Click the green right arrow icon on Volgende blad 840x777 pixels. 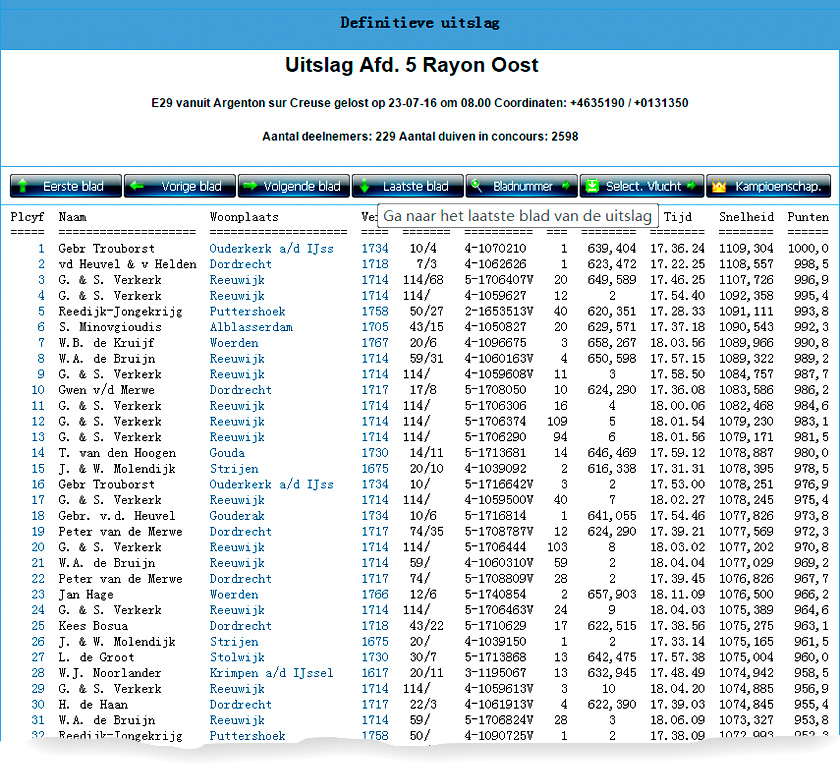250,186
